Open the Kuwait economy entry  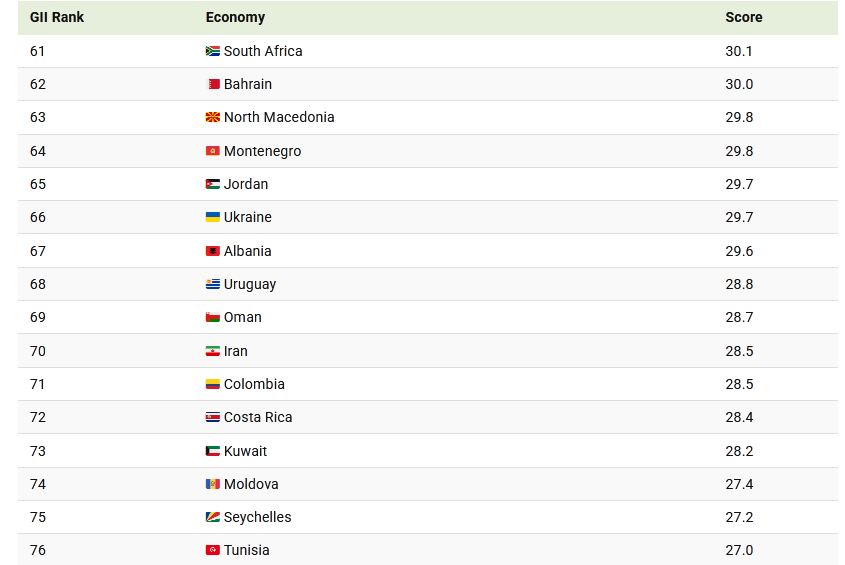pyautogui.click(x=245, y=451)
